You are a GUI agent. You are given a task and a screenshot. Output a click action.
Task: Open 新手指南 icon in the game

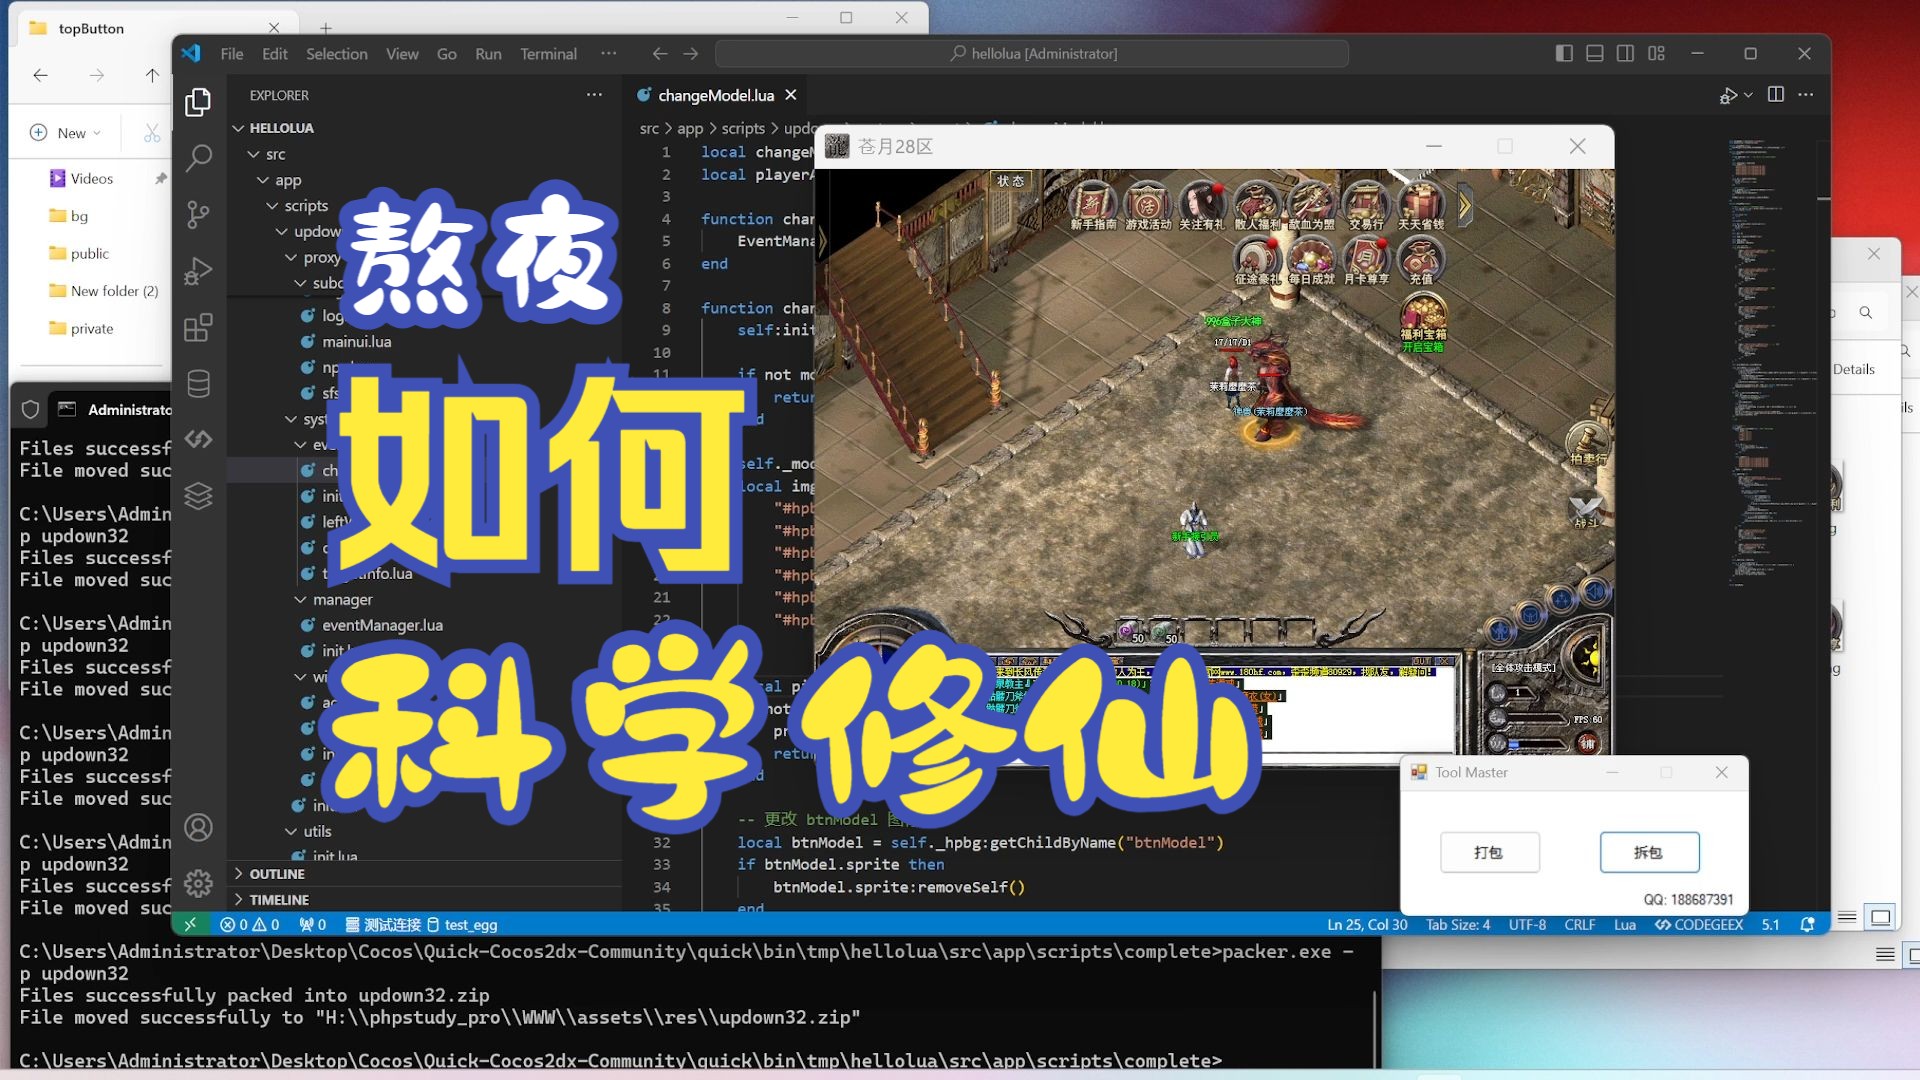pos(1092,207)
